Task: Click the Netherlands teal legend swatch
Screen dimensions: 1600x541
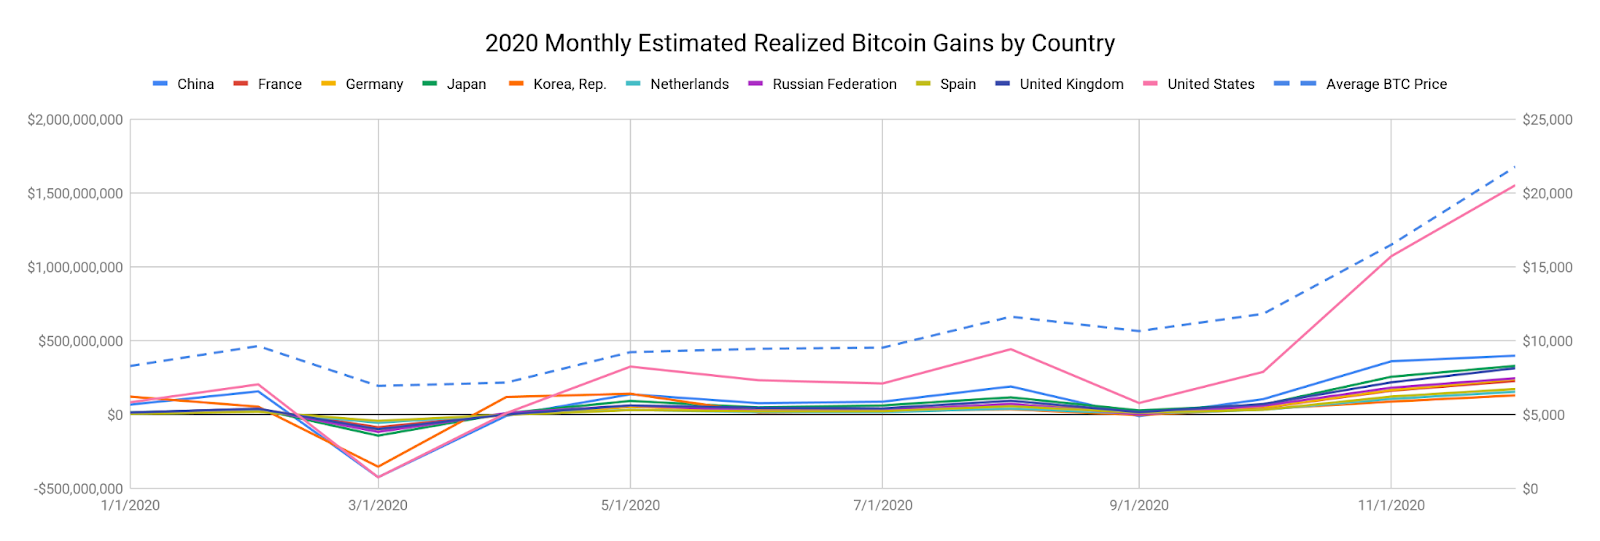Action: (x=633, y=84)
